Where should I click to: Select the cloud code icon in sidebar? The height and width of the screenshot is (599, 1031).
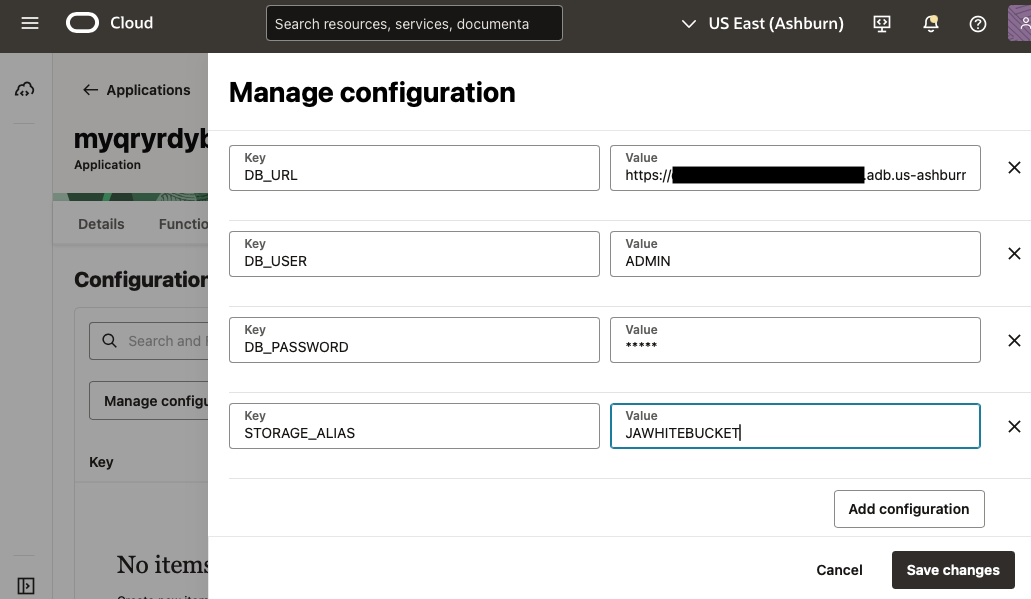coord(25,89)
